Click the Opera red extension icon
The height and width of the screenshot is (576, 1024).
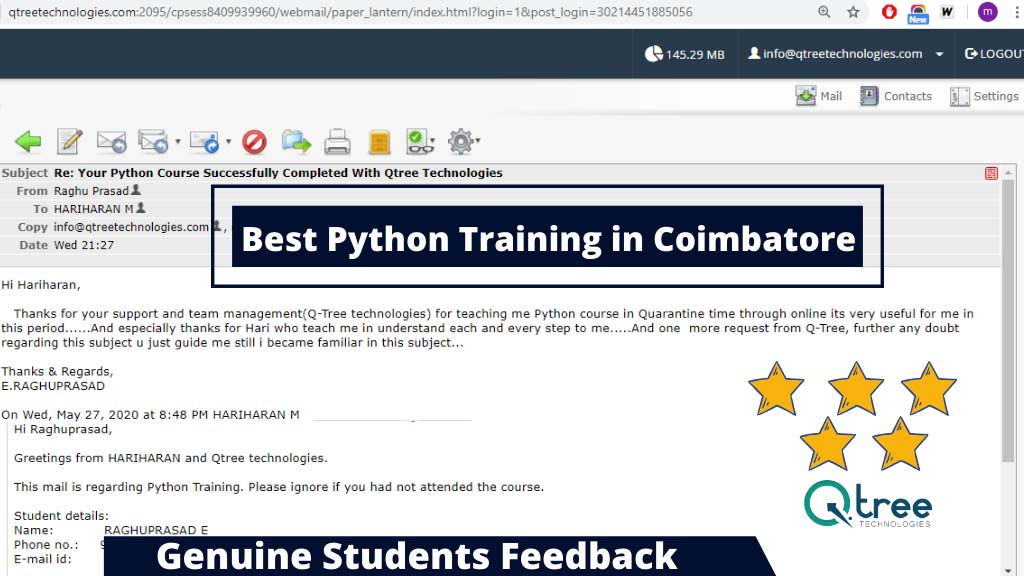[x=889, y=11]
